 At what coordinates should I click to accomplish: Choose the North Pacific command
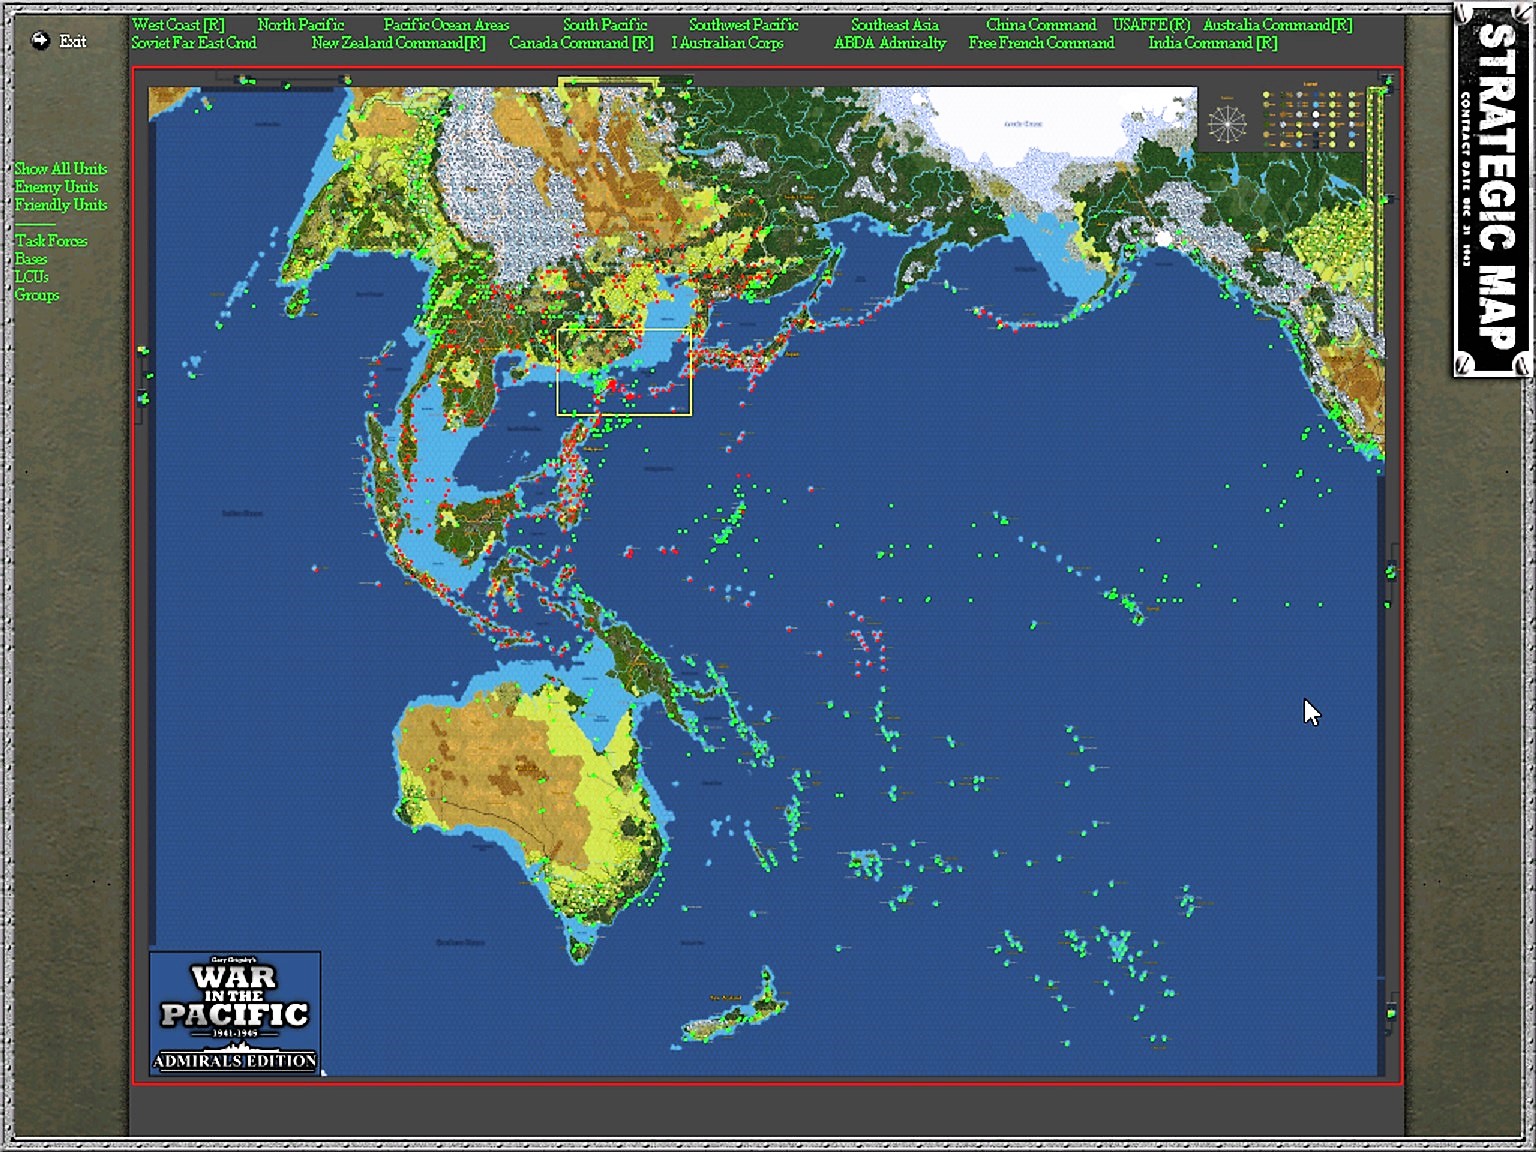[301, 25]
